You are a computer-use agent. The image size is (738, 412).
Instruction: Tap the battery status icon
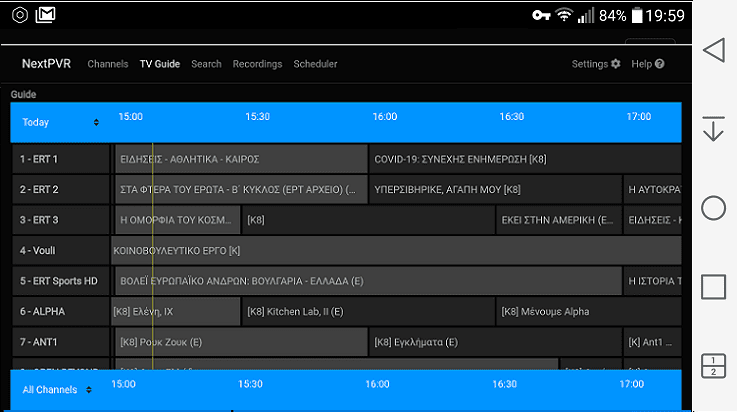pyautogui.click(x=637, y=16)
